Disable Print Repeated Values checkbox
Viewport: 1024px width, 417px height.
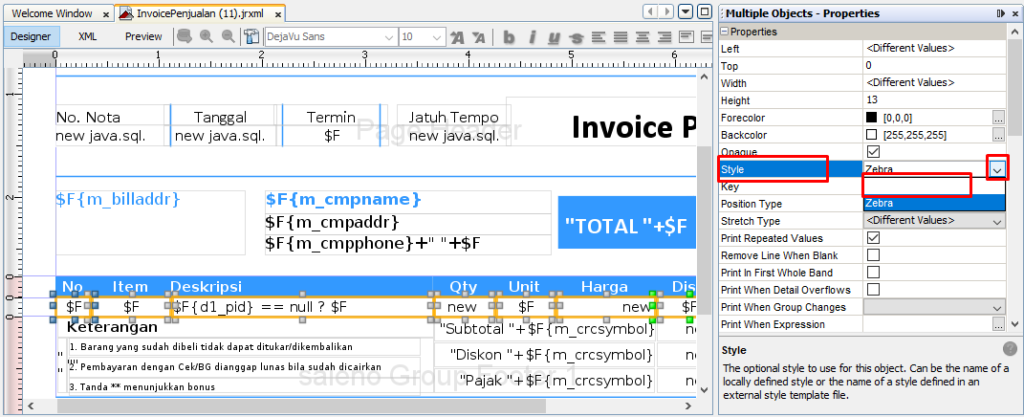[873, 238]
